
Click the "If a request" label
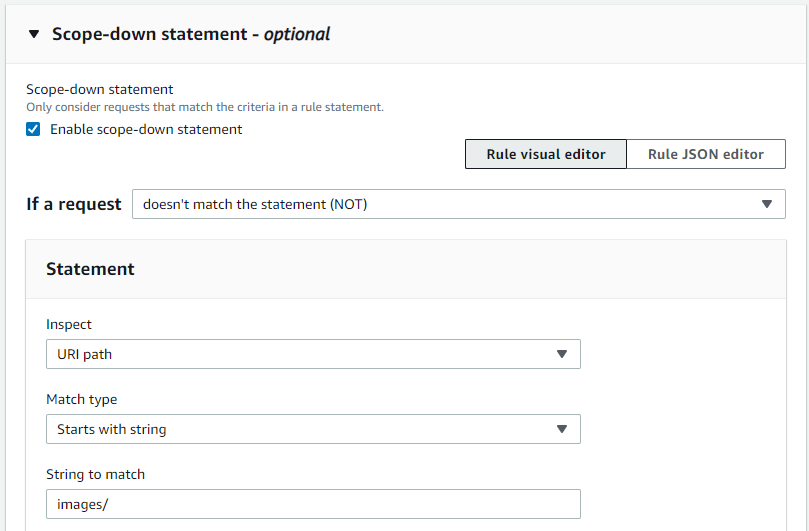[74, 204]
